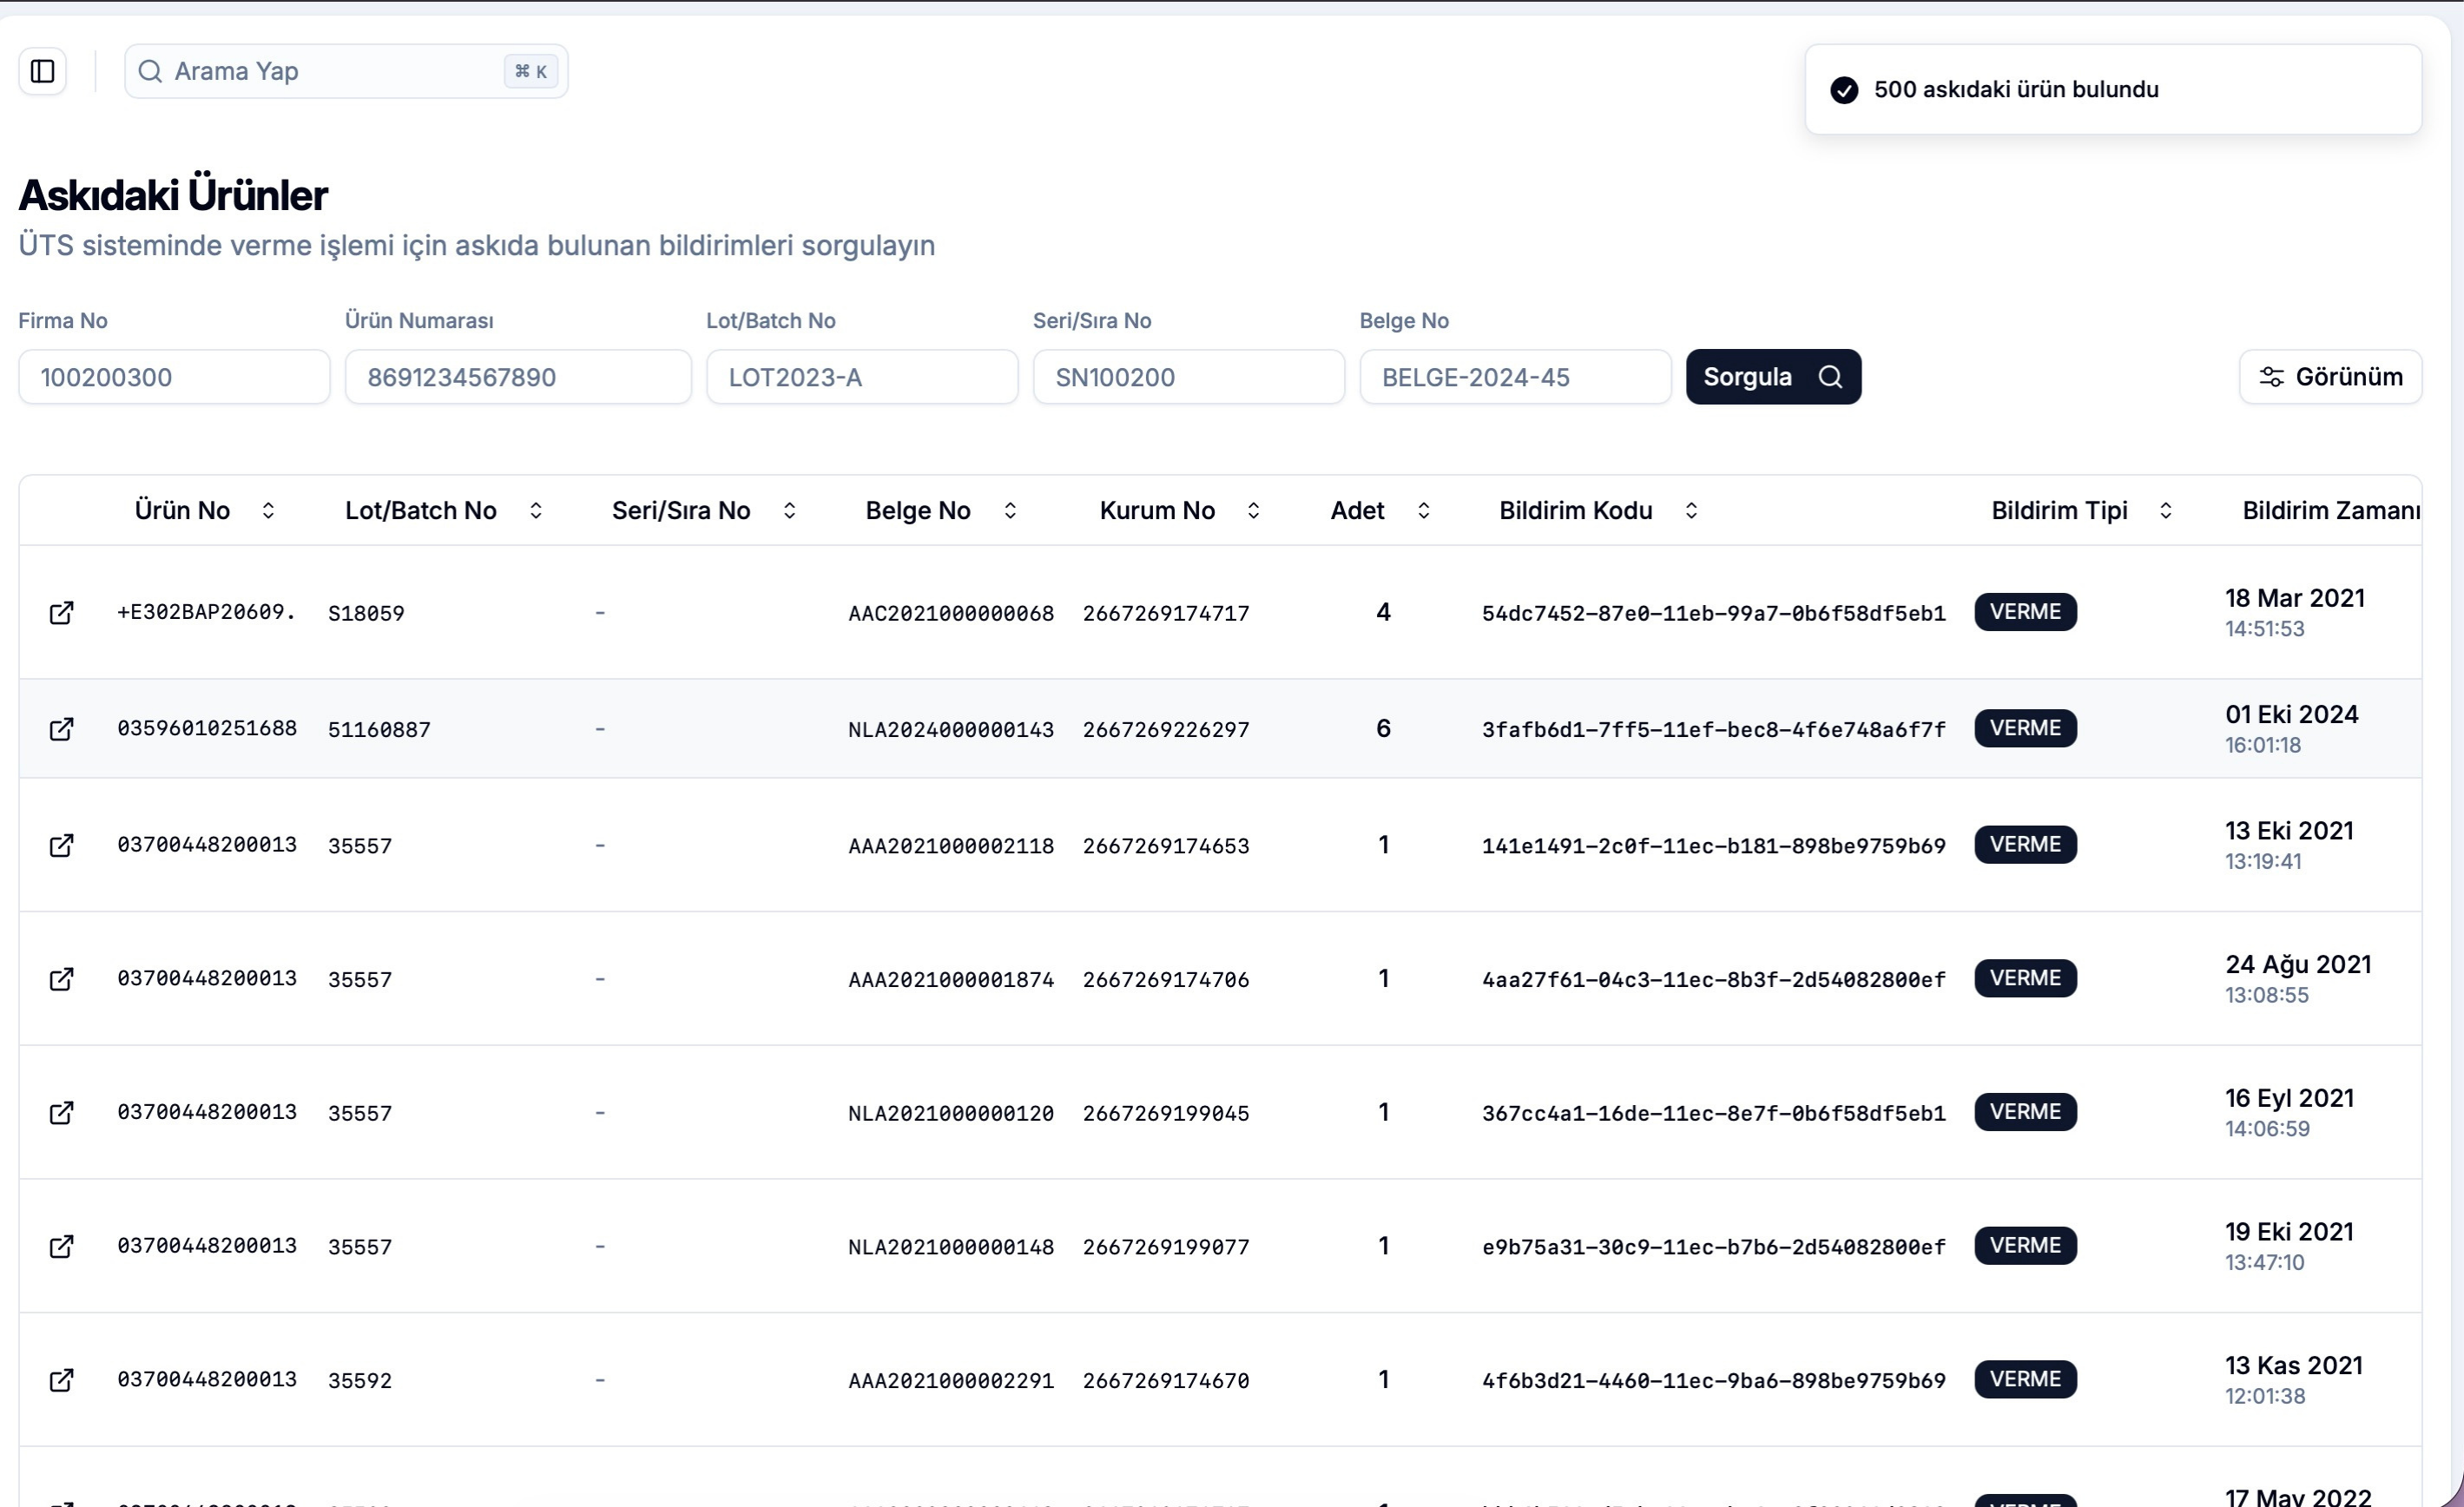Select product number +E302BAP20609.

(x=207, y=612)
